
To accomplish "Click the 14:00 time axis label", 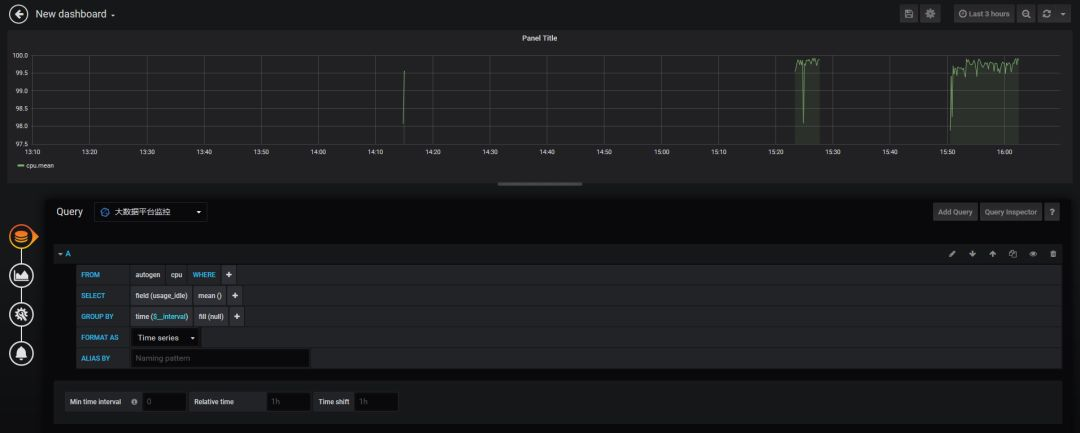I will [x=318, y=151].
